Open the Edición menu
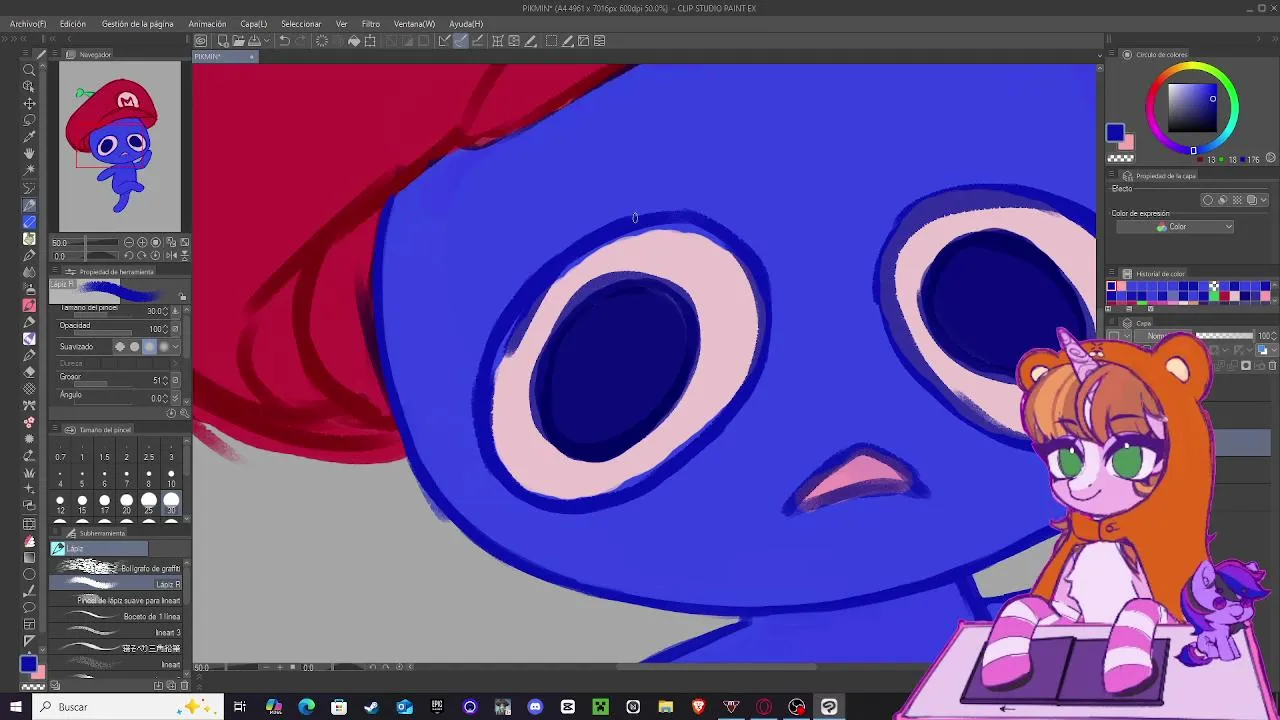This screenshot has height=720, width=1280. [x=73, y=24]
